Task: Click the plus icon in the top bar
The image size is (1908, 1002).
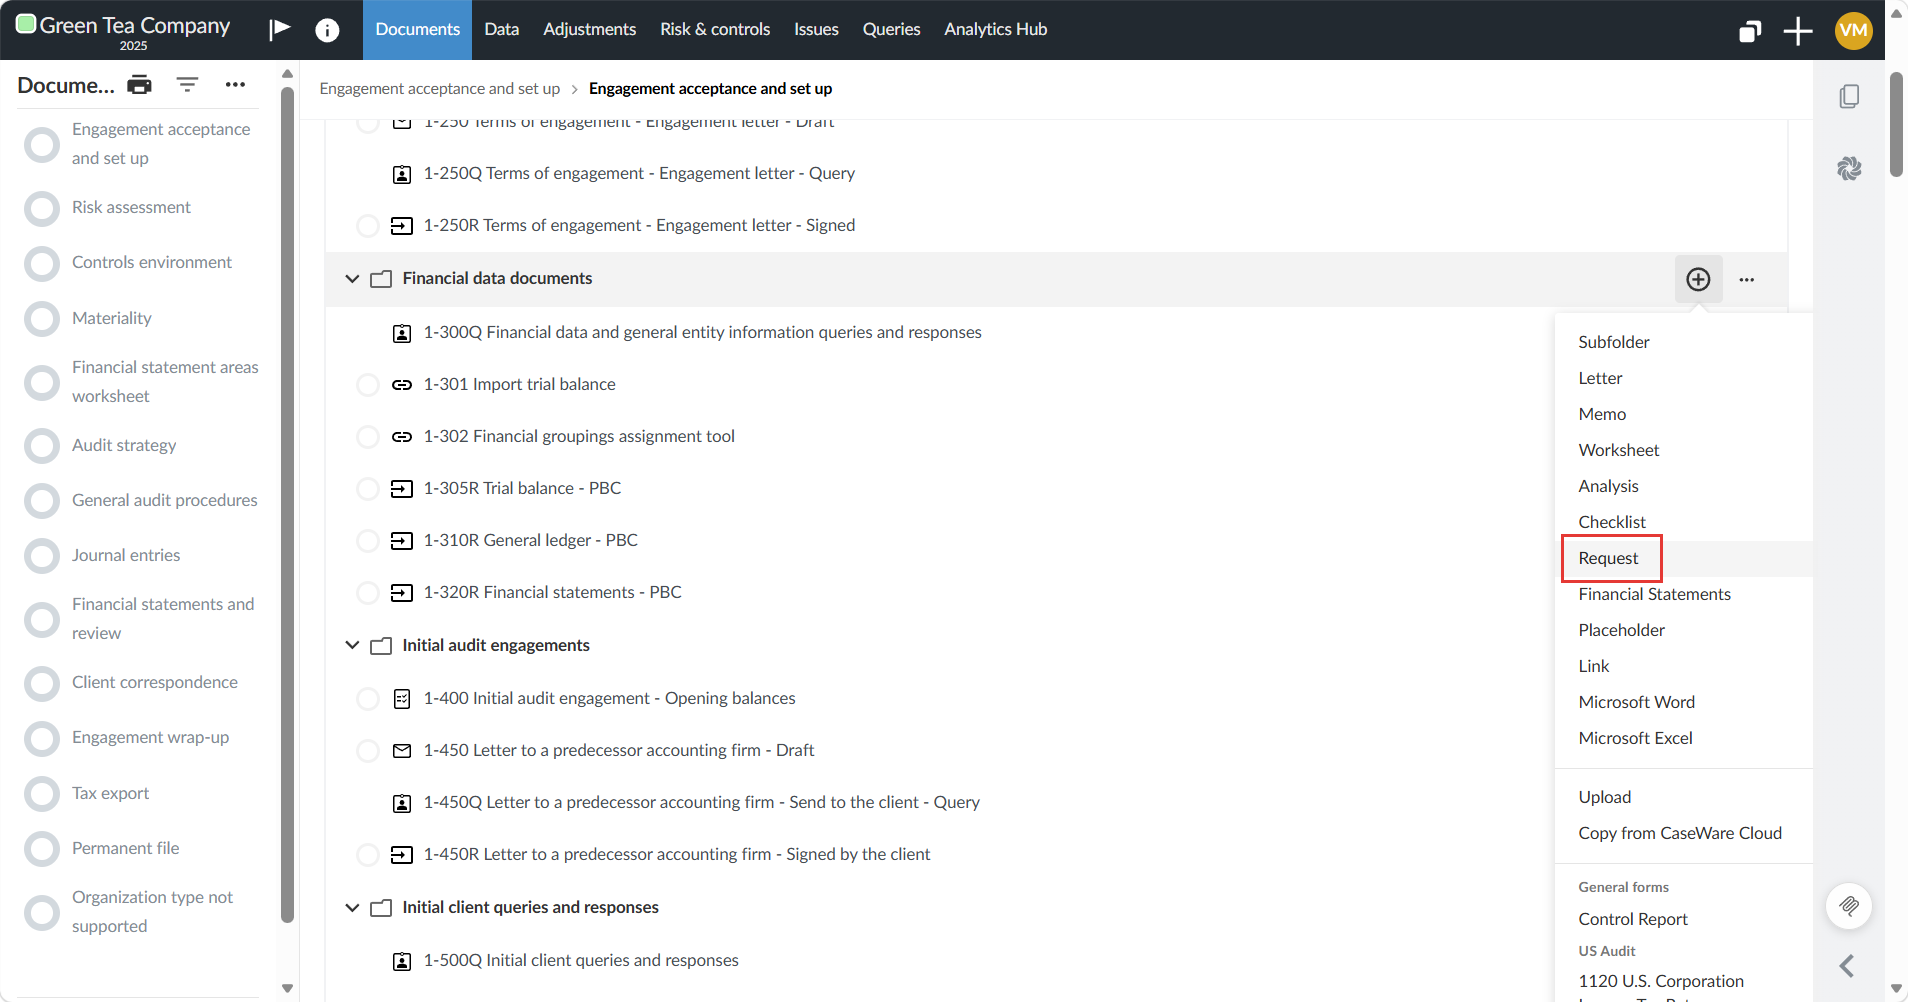Action: pyautogui.click(x=1798, y=31)
